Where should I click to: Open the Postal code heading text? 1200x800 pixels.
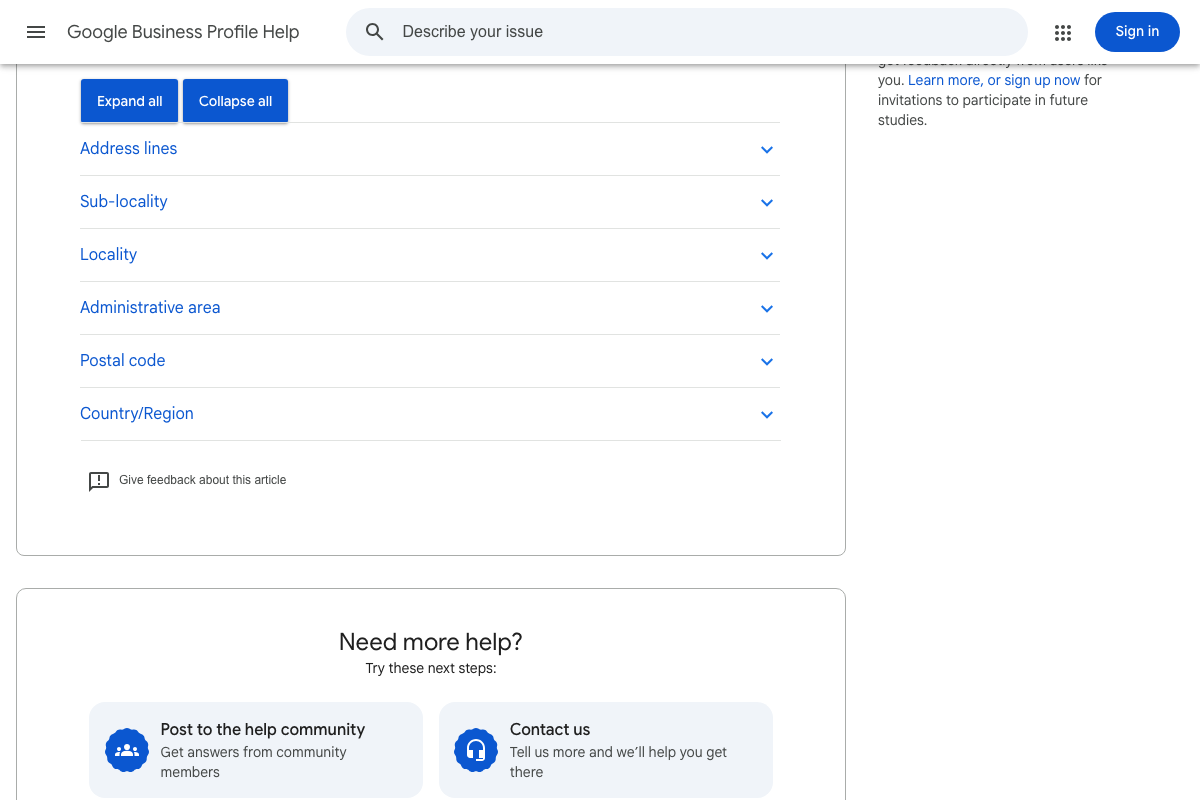pyautogui.click(x=123, y=361)
